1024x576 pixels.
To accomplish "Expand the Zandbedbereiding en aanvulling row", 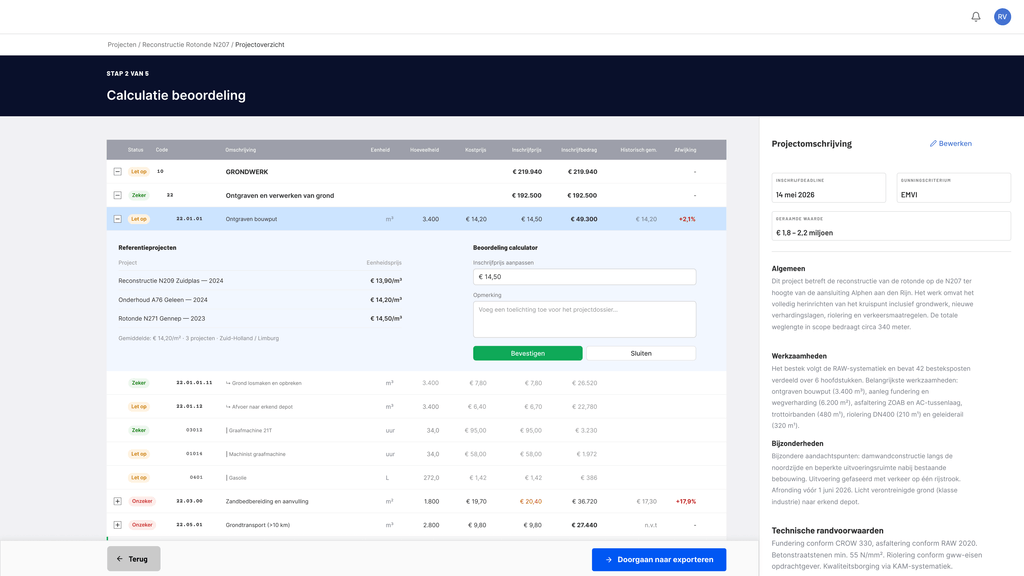I will tap(118, 502).
